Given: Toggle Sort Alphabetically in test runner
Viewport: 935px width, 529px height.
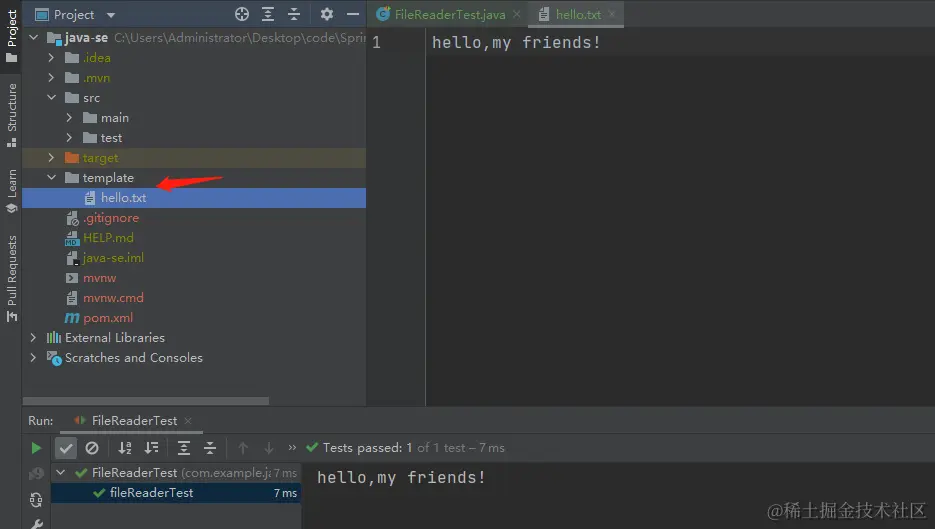Looking at the screenshot, I should tap(125, 448).
